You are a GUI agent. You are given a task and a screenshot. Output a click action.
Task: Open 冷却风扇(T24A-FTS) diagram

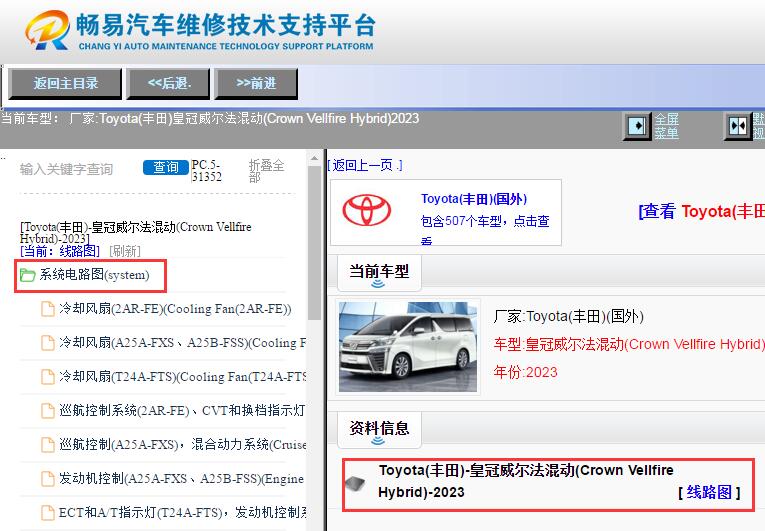point(183,377)
